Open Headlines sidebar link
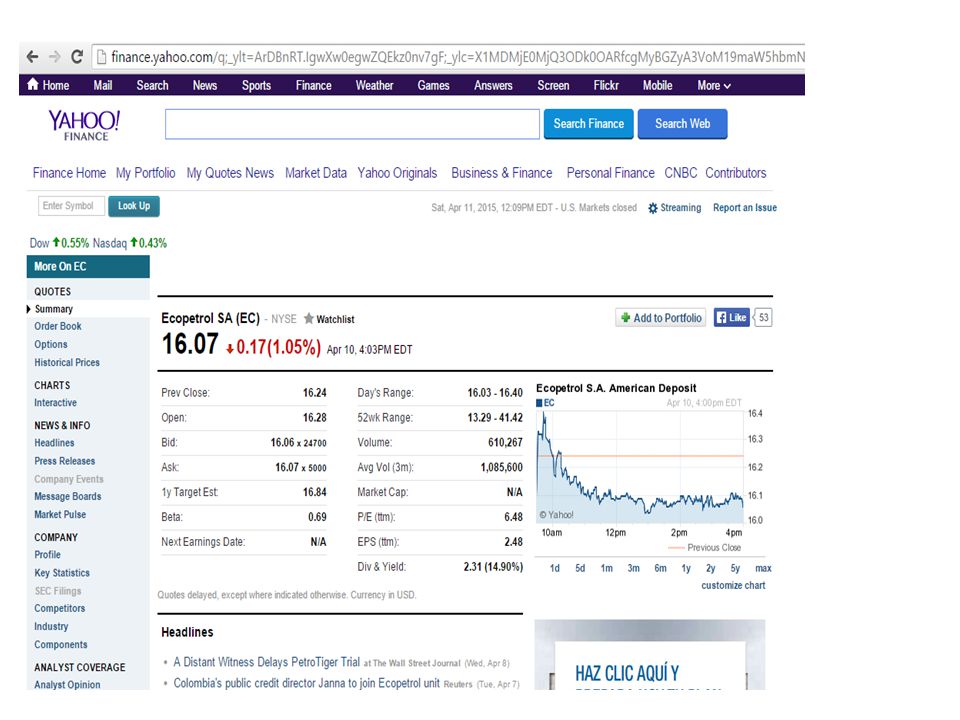 coord(54,443)
